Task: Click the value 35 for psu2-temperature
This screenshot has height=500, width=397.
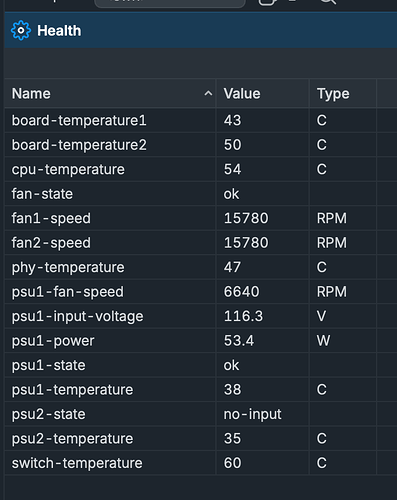Action: click(232, 439)
